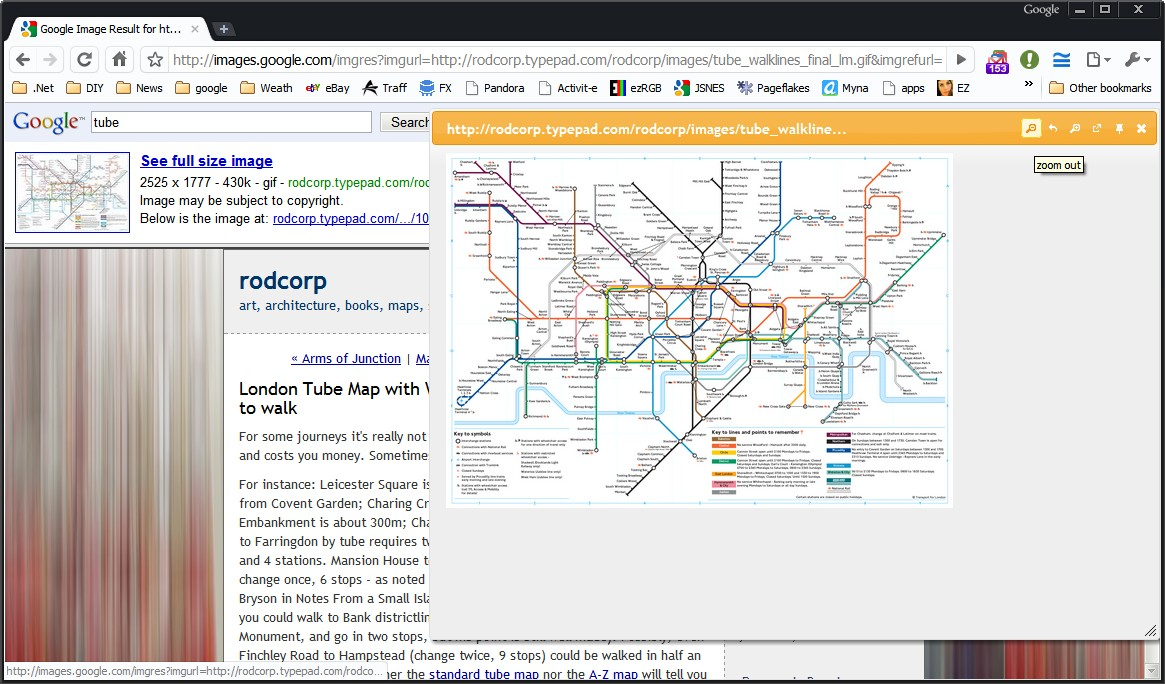Pin the image preview panel

tap(1119, 128)
